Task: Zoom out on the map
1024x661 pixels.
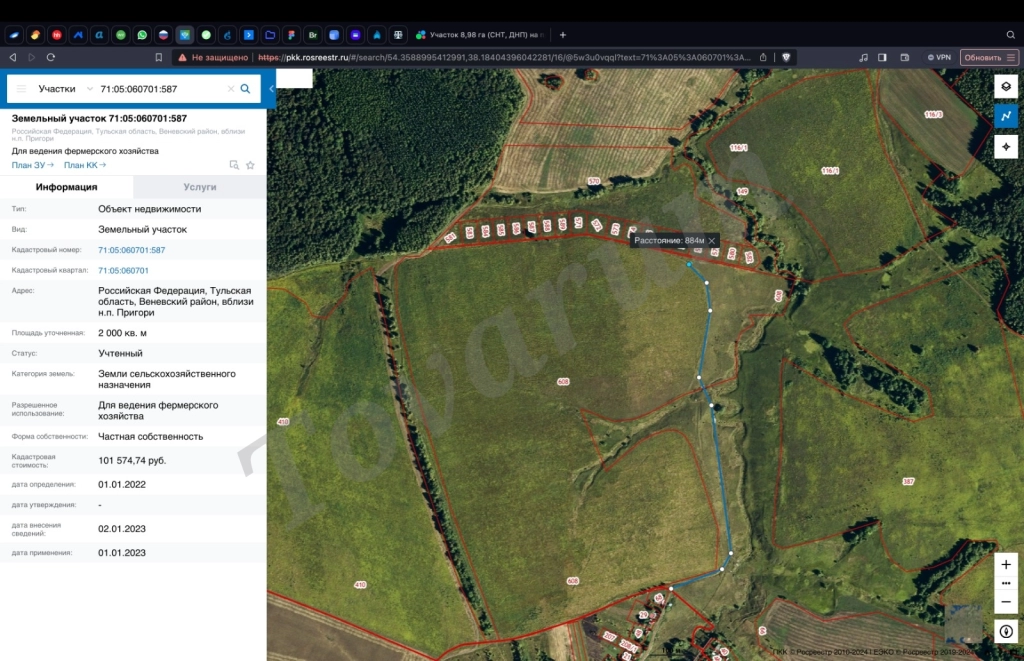Action: (x=1006, y=602)
